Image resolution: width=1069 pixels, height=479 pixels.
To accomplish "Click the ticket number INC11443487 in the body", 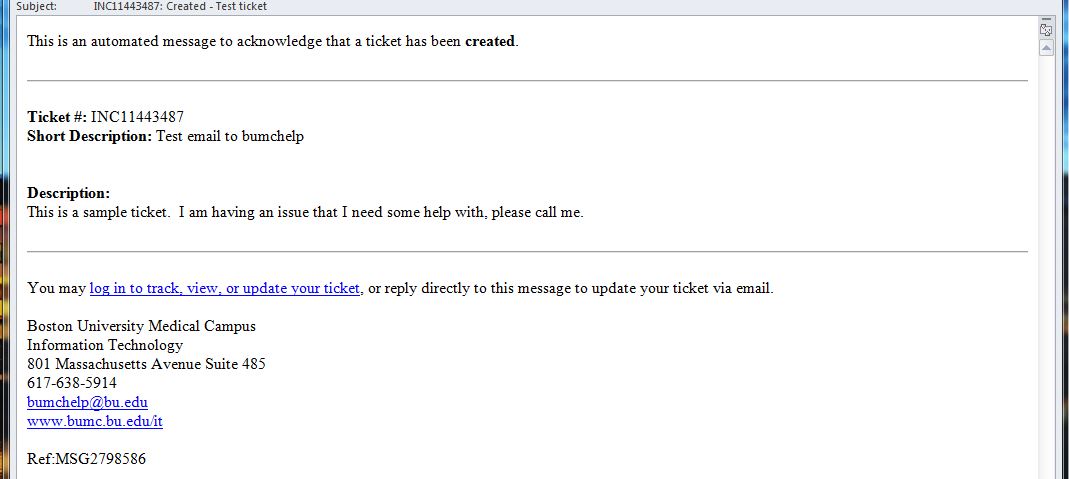I will coord(137,117).
